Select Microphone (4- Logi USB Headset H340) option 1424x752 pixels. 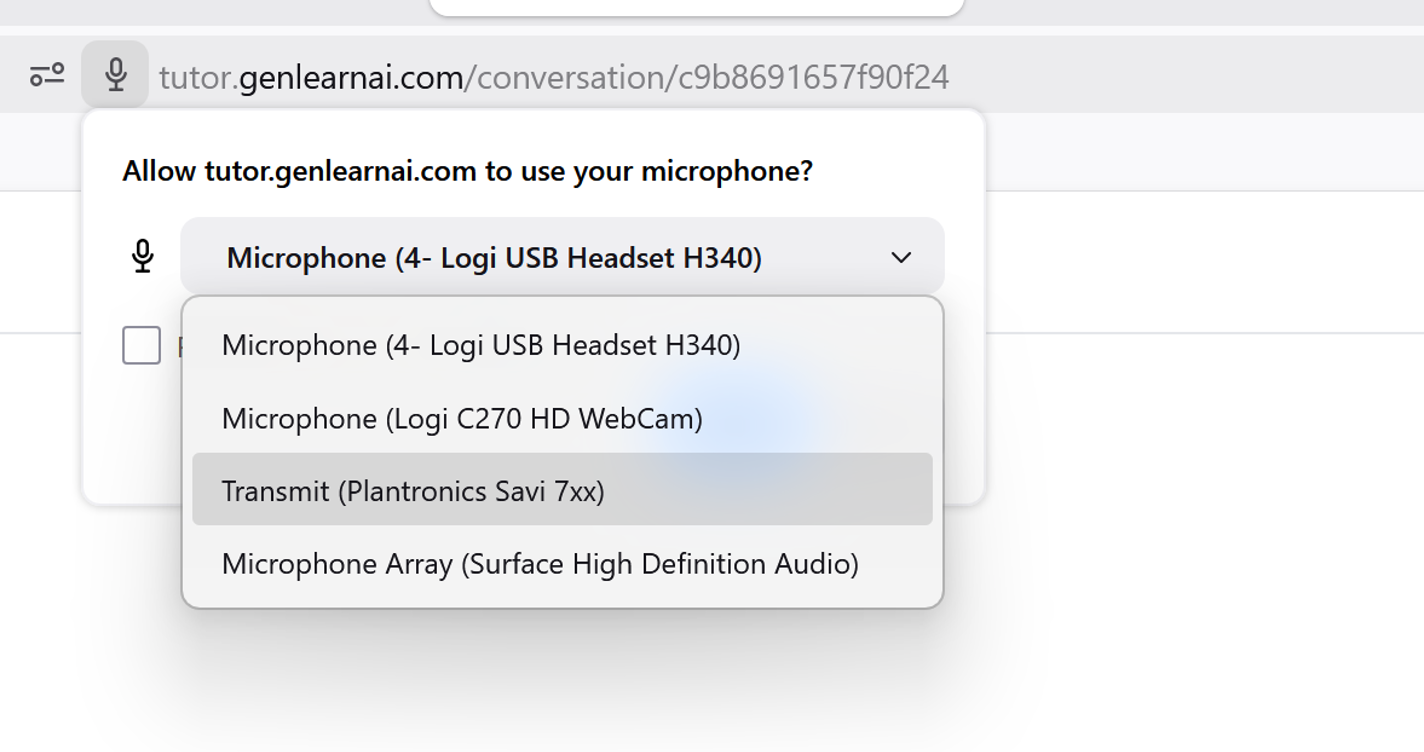(x=562, y=345)
